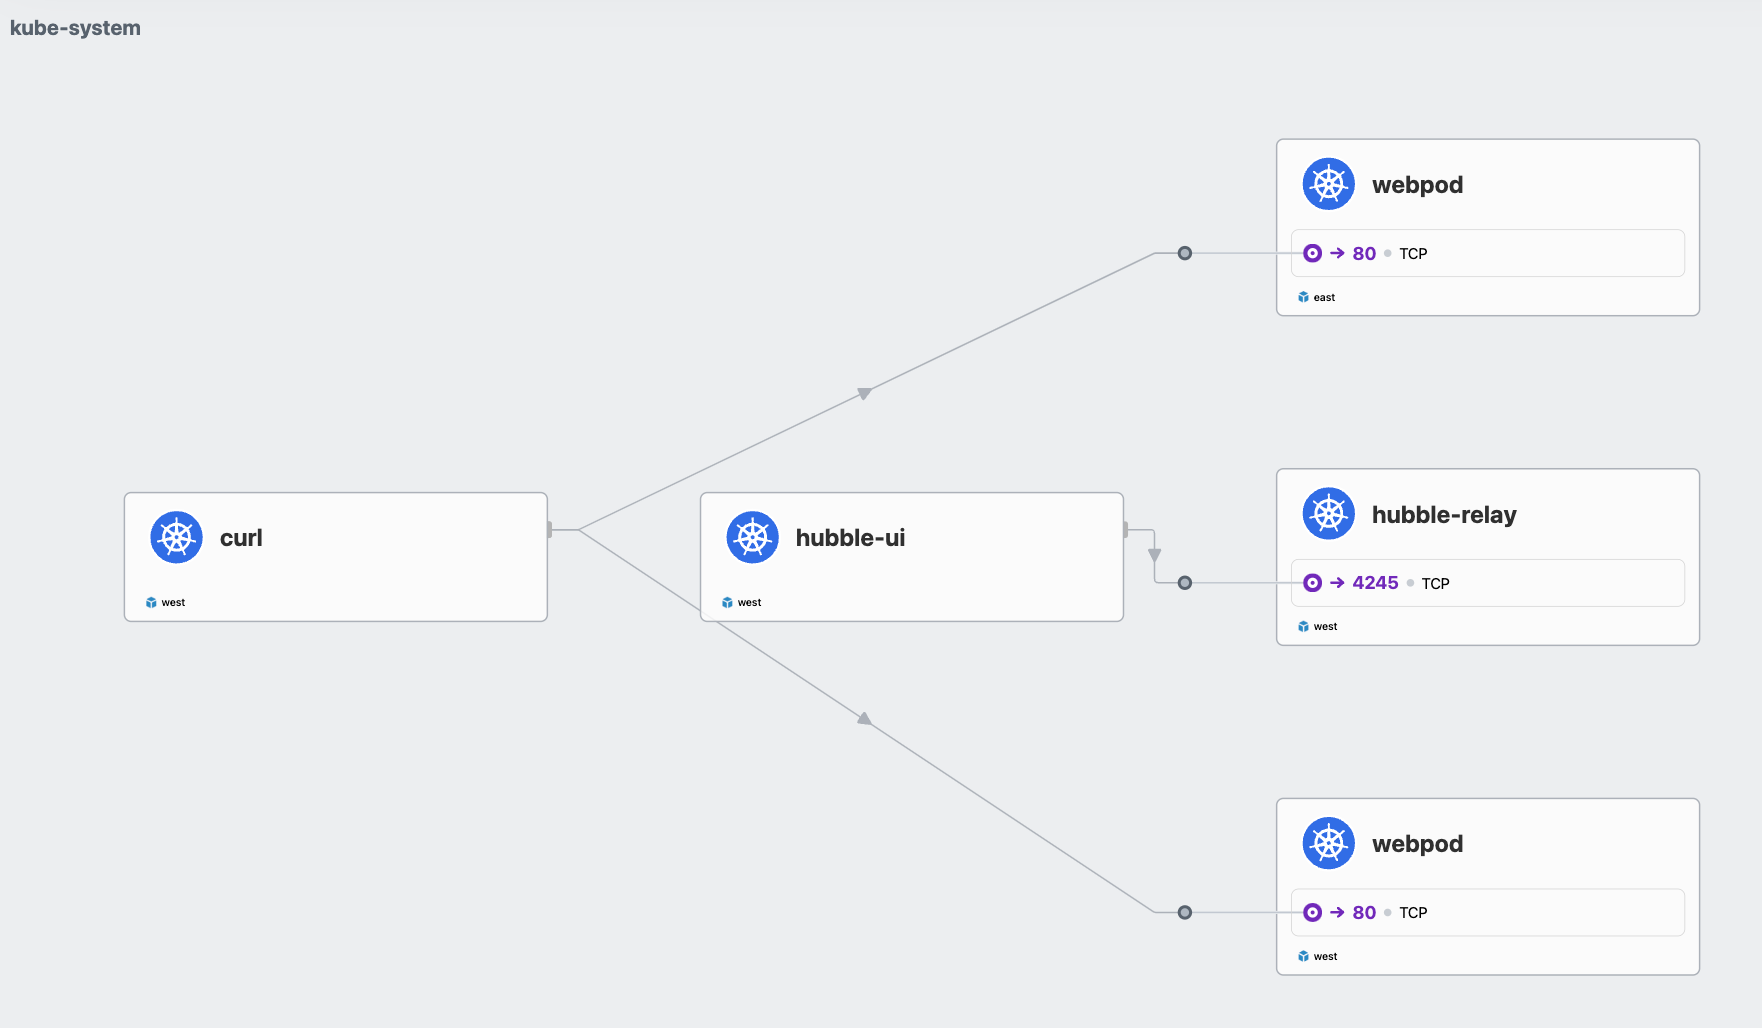
Task: Click west label on hubble-ui card
Action: pyautogui.click(x=749, y=602)
